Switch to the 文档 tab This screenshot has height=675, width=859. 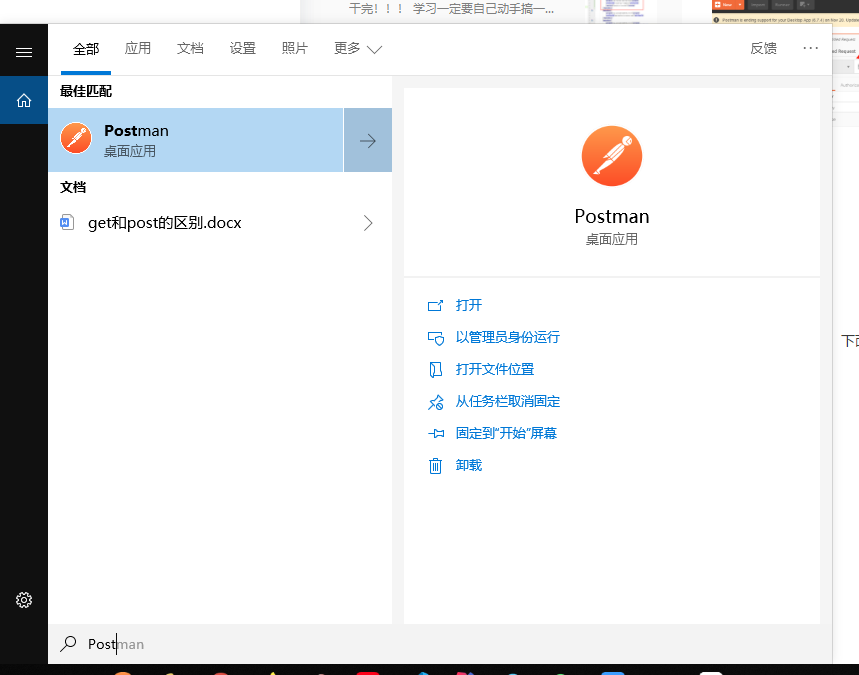tap(190, 48)
